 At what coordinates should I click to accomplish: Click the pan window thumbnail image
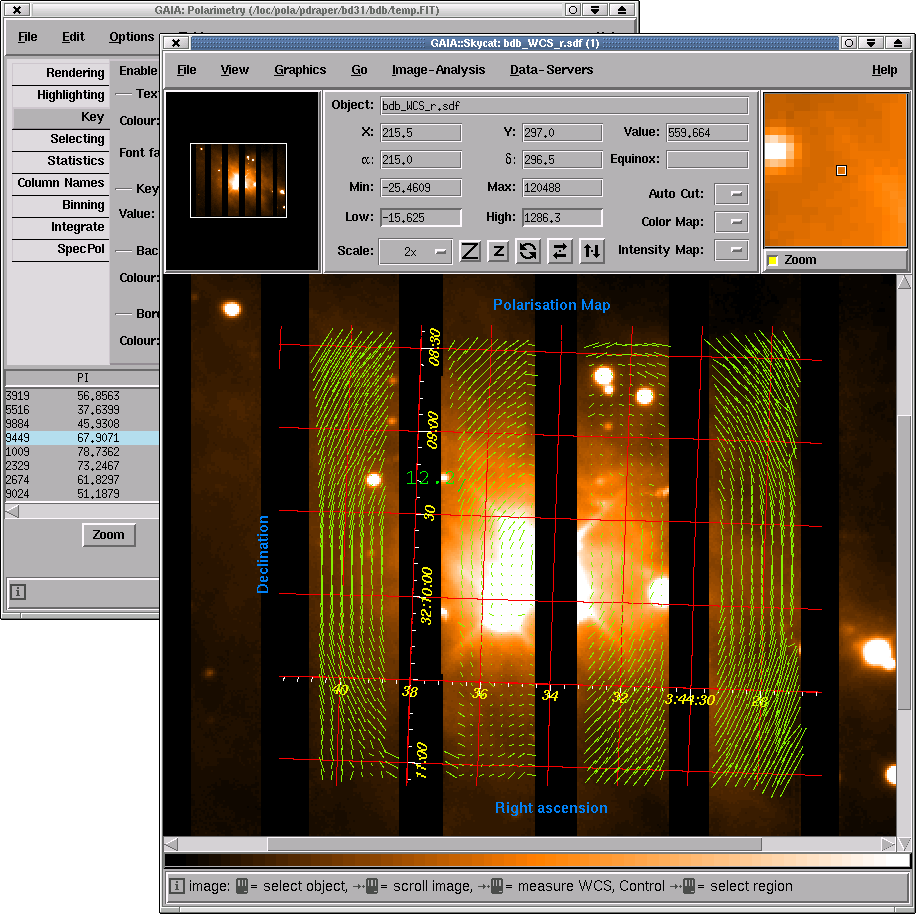[x=238, y=180]
